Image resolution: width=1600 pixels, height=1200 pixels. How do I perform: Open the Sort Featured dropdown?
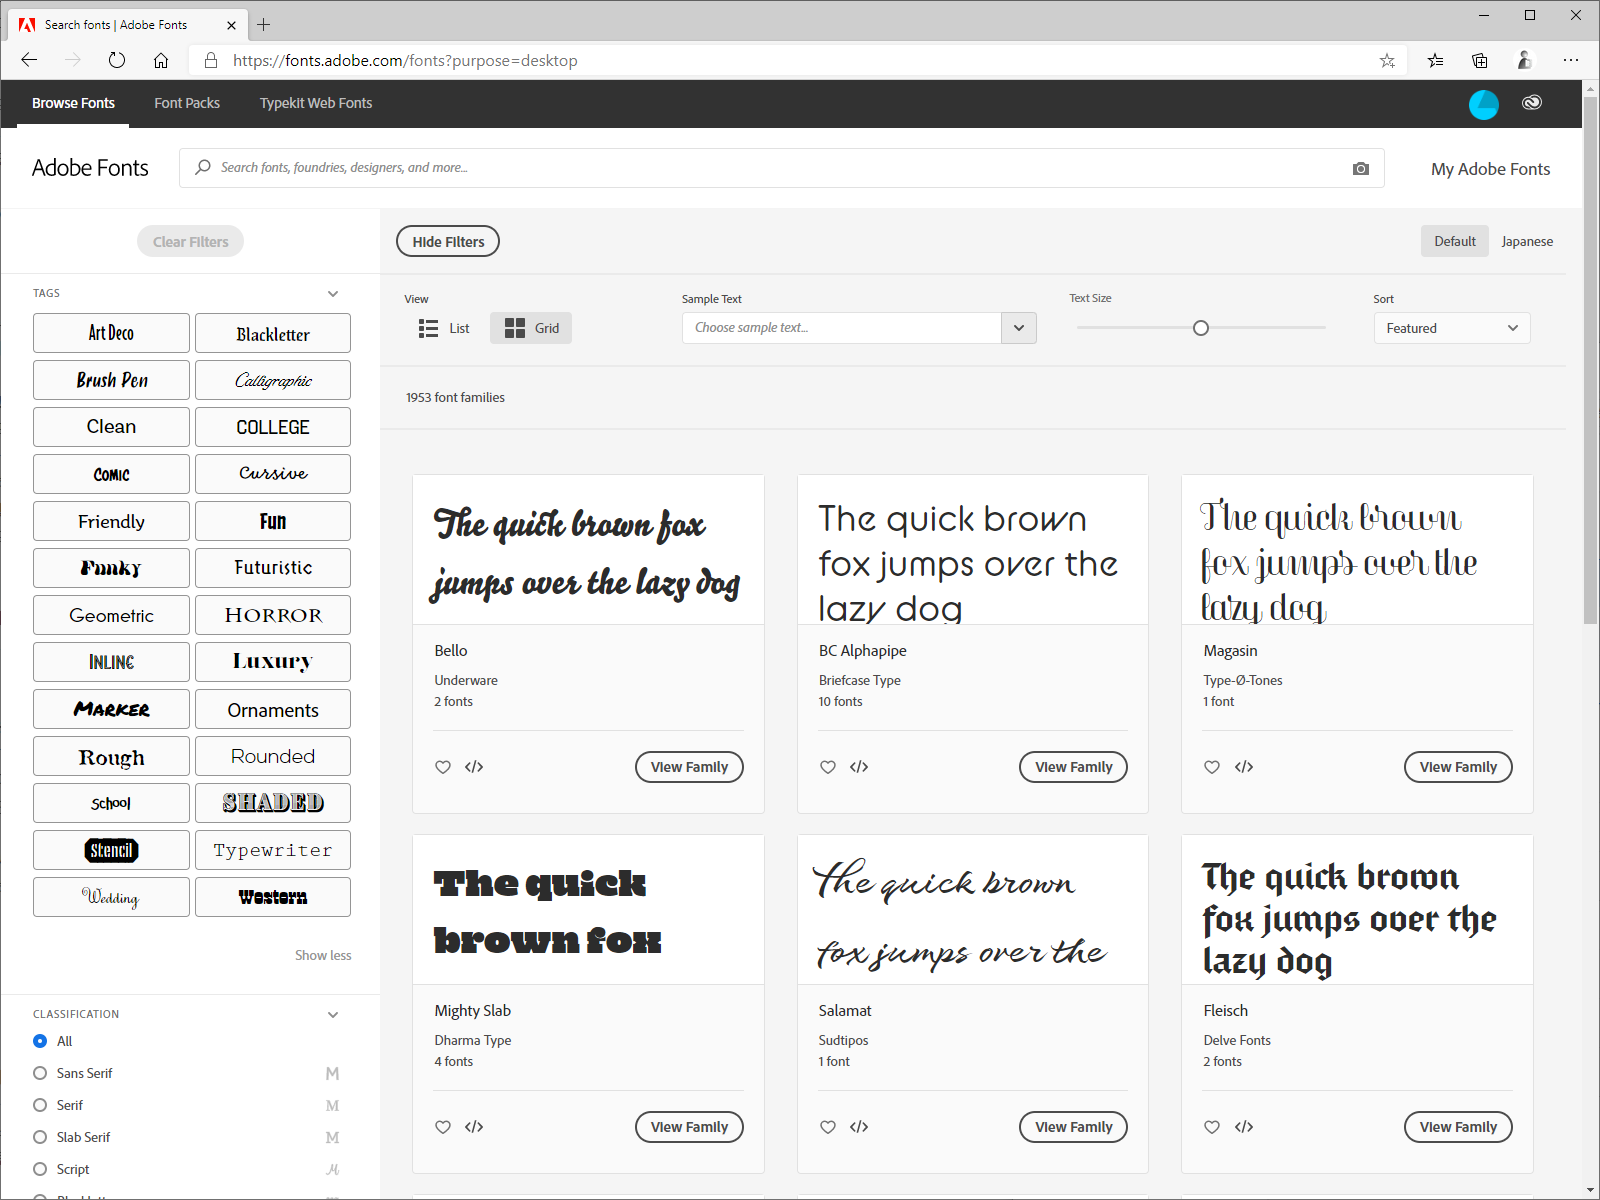point(1452,328)
